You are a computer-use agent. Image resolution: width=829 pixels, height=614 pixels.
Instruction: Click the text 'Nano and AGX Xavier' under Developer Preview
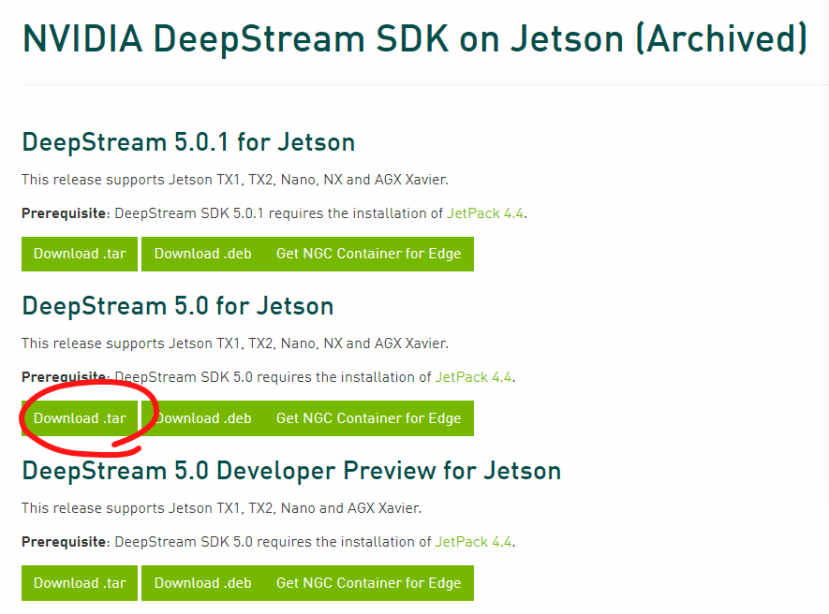coord(351,508)
